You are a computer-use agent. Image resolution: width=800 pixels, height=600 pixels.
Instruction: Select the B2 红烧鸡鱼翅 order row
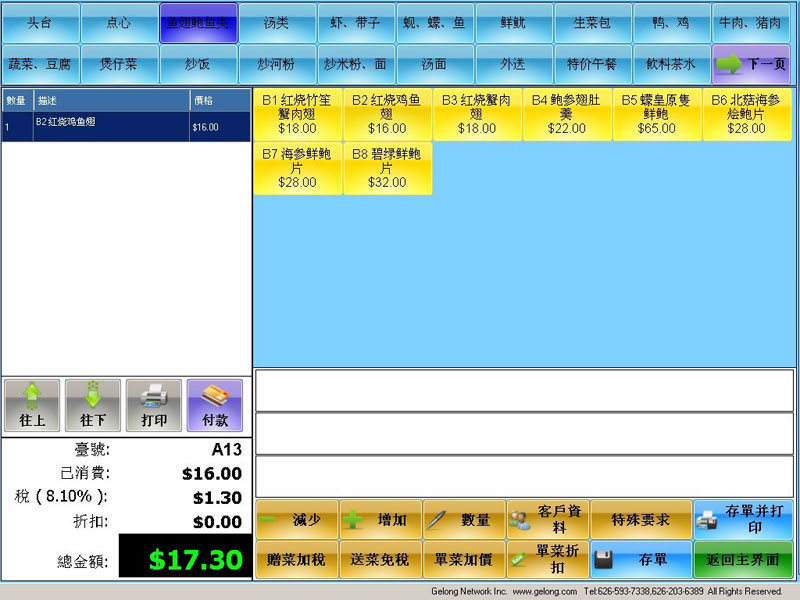(125, 126)
